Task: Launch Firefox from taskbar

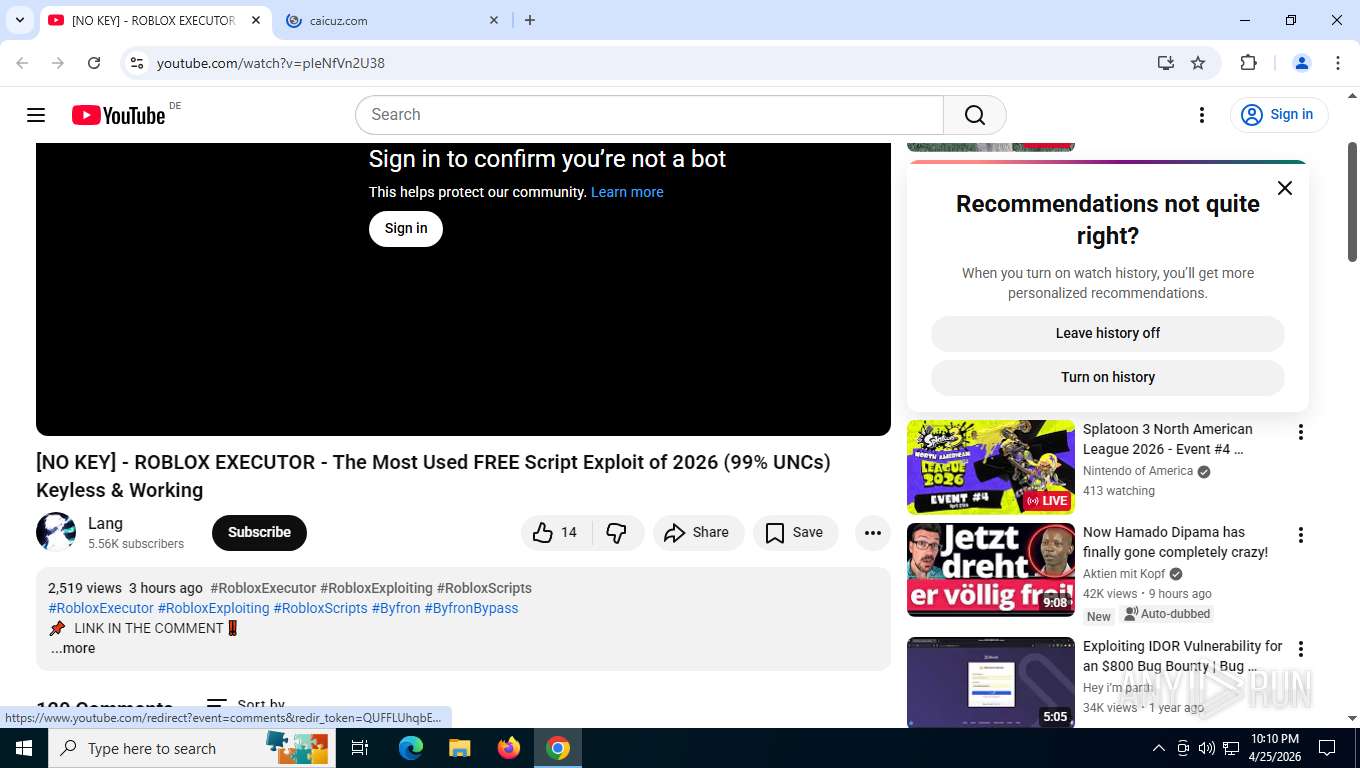Action: click(x=509, y=748)
